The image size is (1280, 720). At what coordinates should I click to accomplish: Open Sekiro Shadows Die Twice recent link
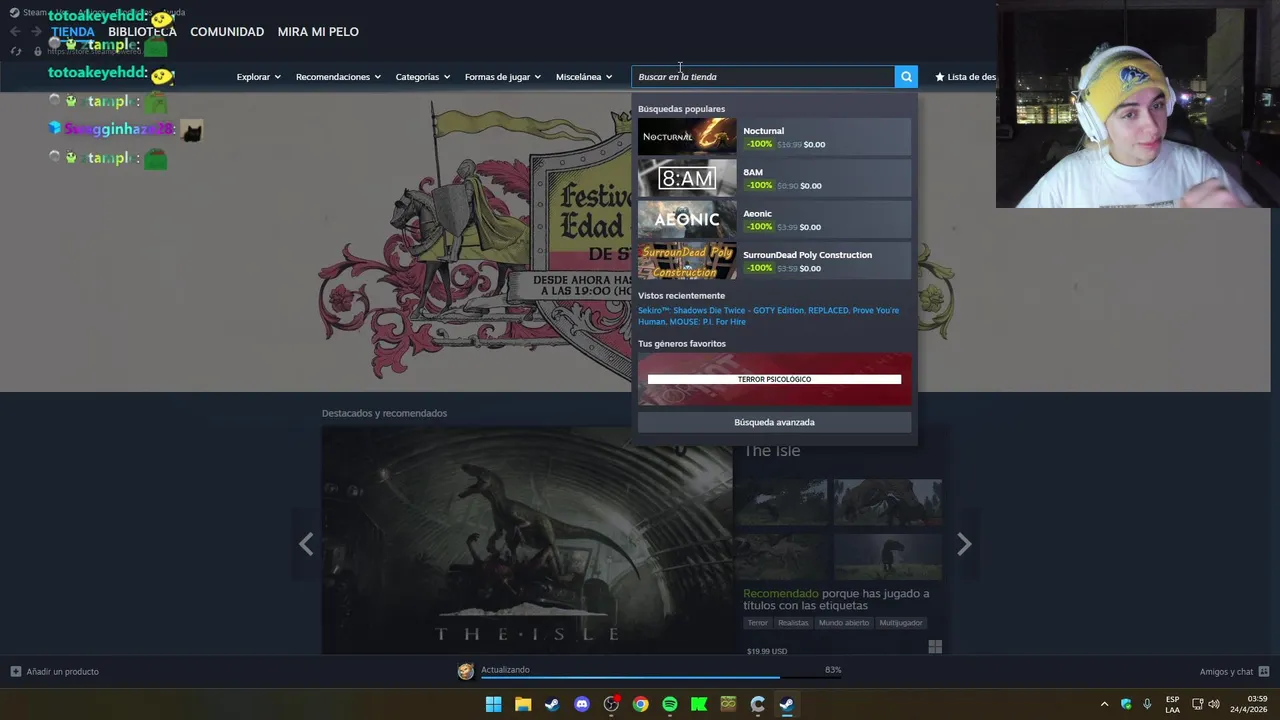pos(720,310)
